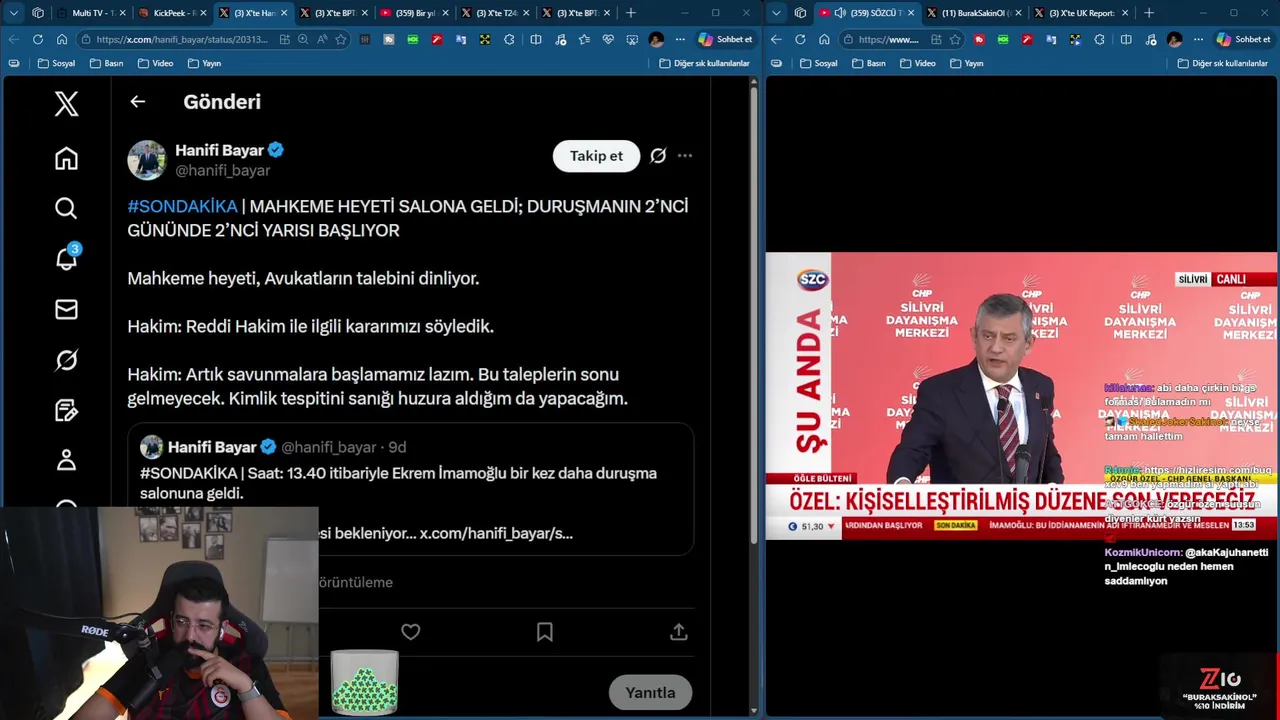
Task: Close the KickPeek tab
Action: (203, 13)
